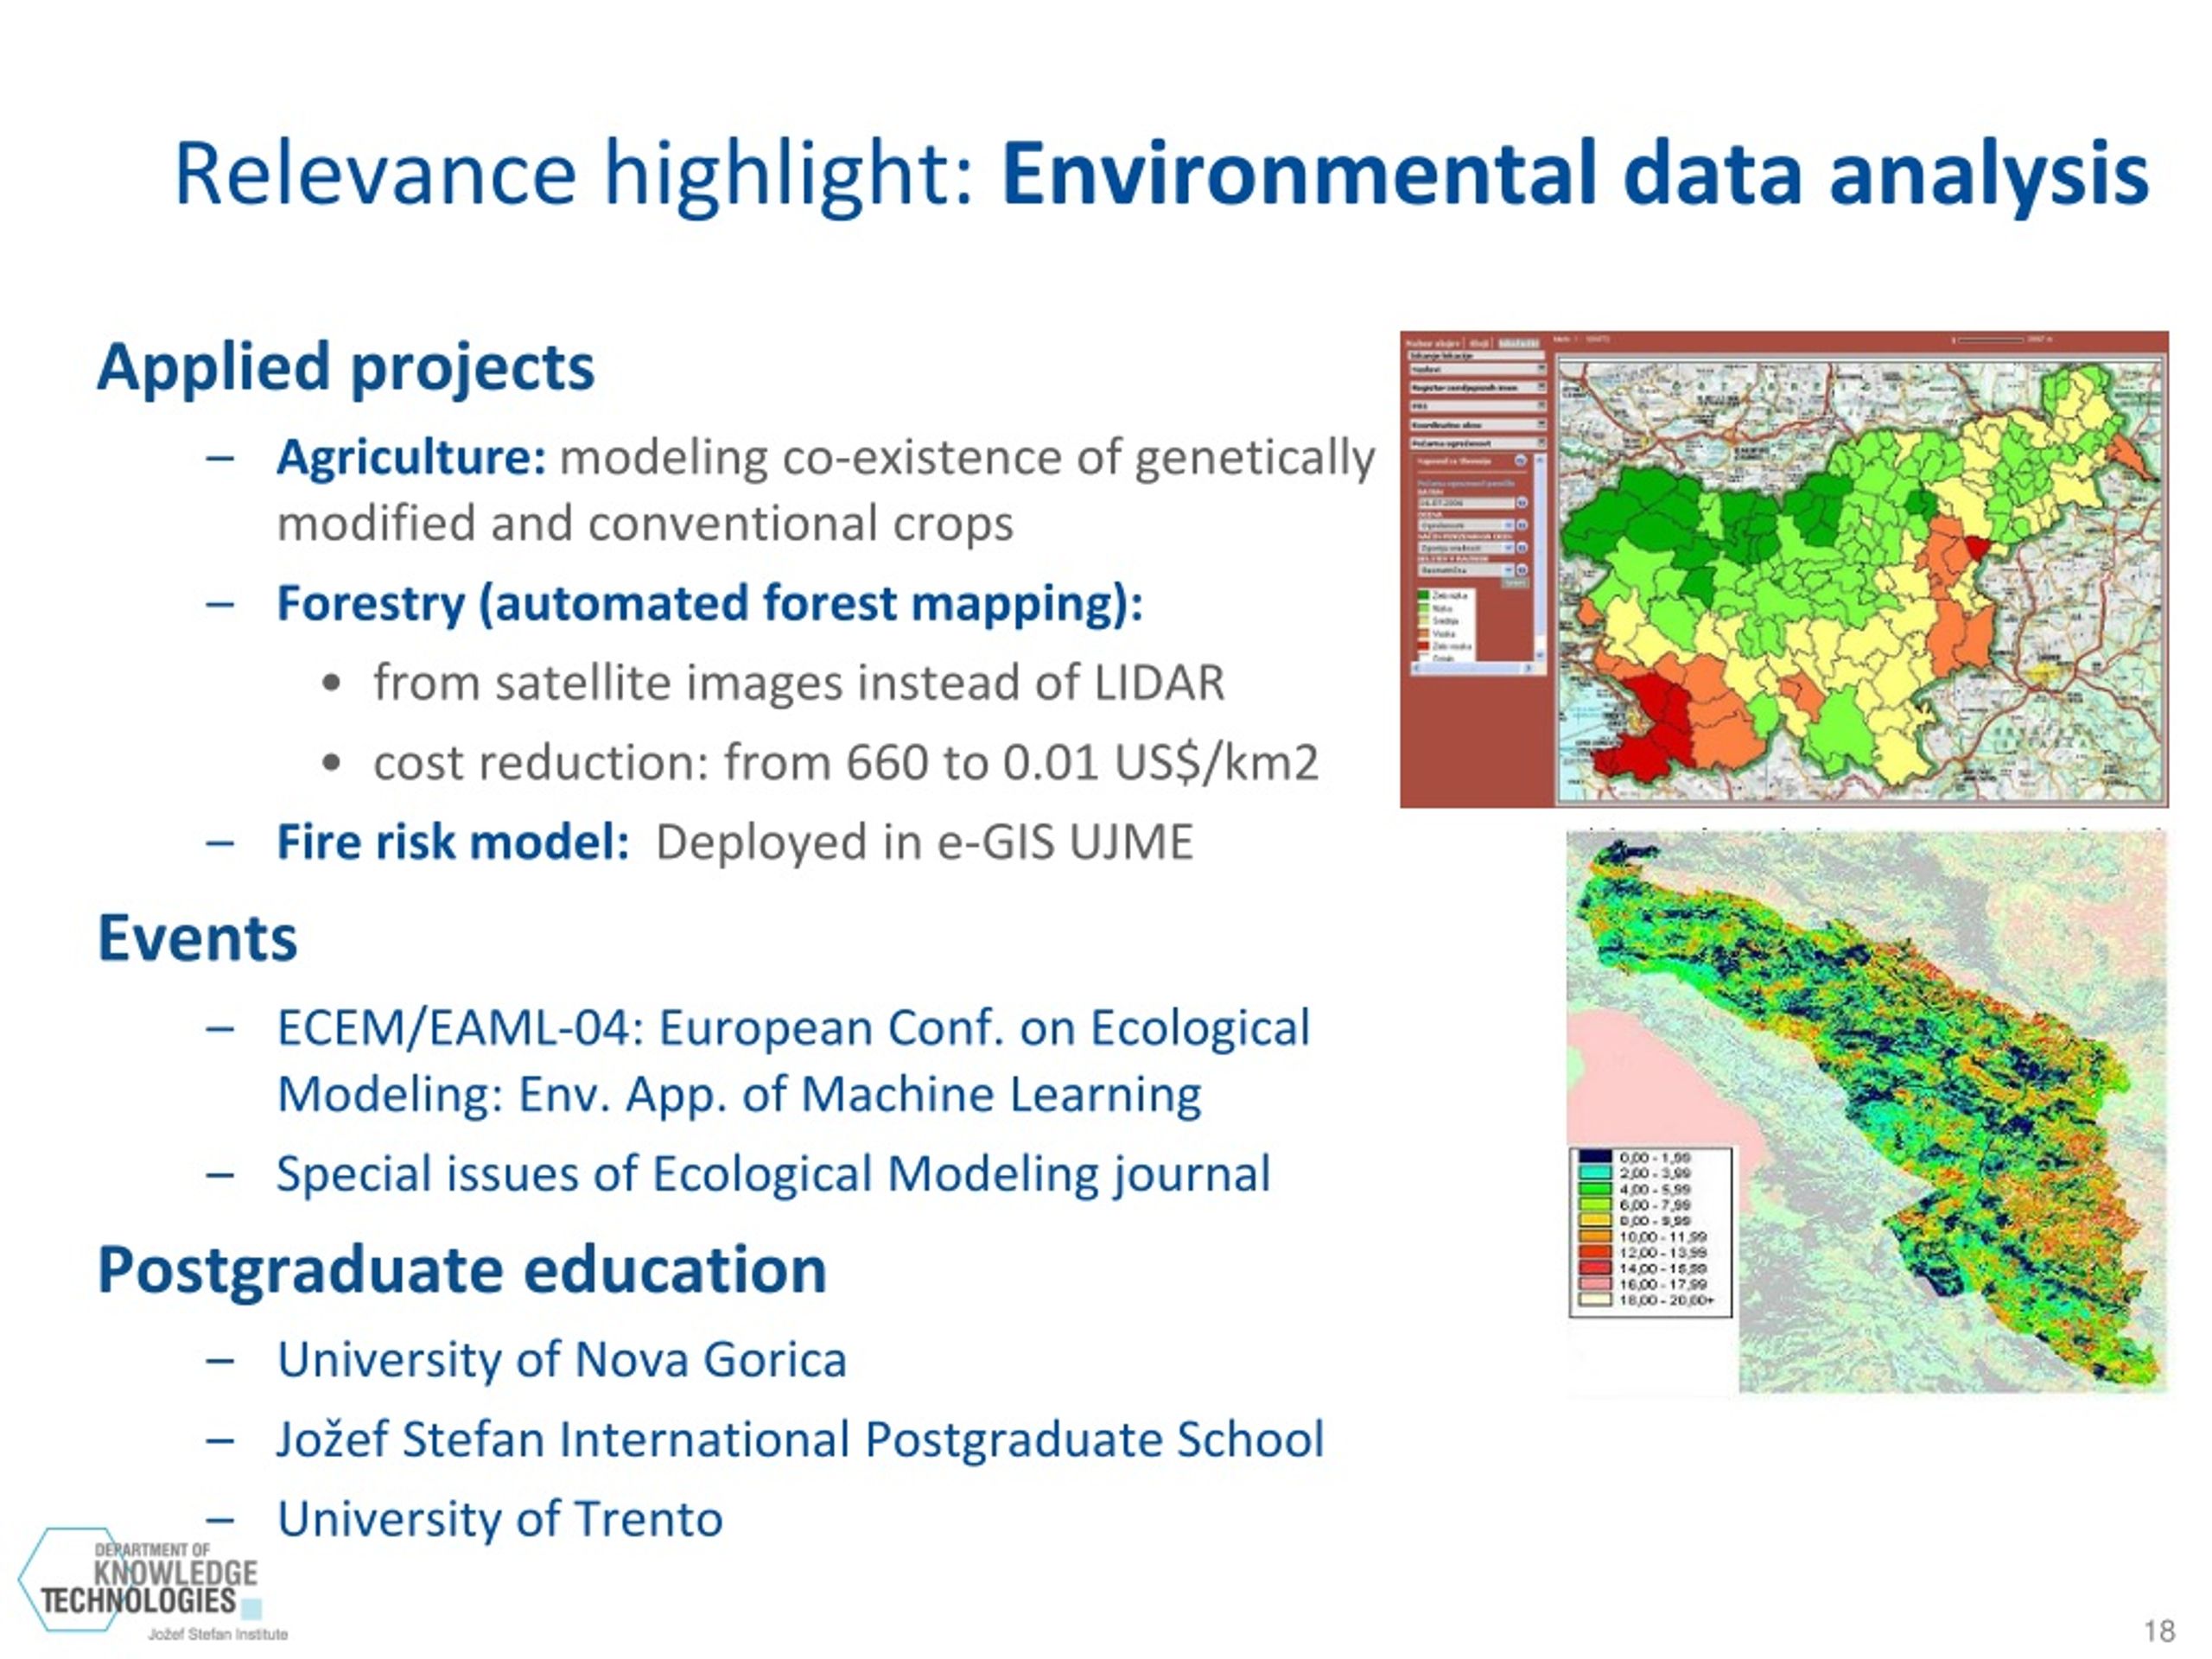This screenshot has width=2212, height=1659.
Task: Click the '12,00 - 13,99' legend label
Action: pyautogui.click(x=1663, y=1252)
